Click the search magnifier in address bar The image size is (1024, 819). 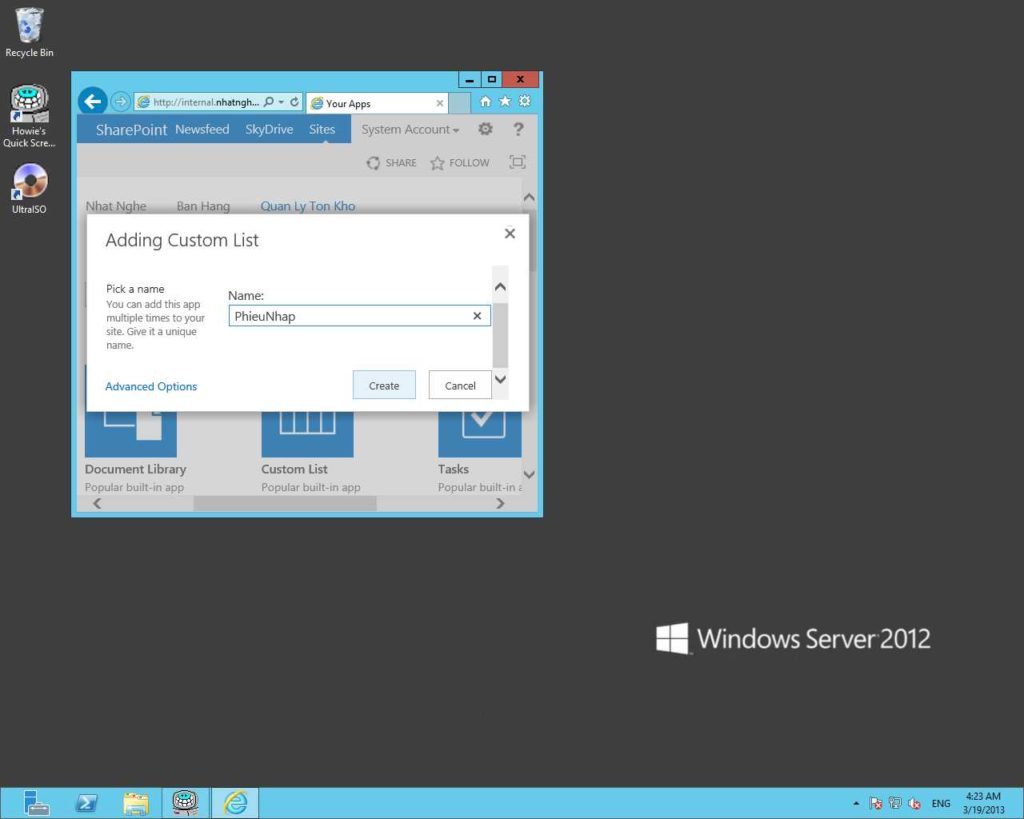268,102
